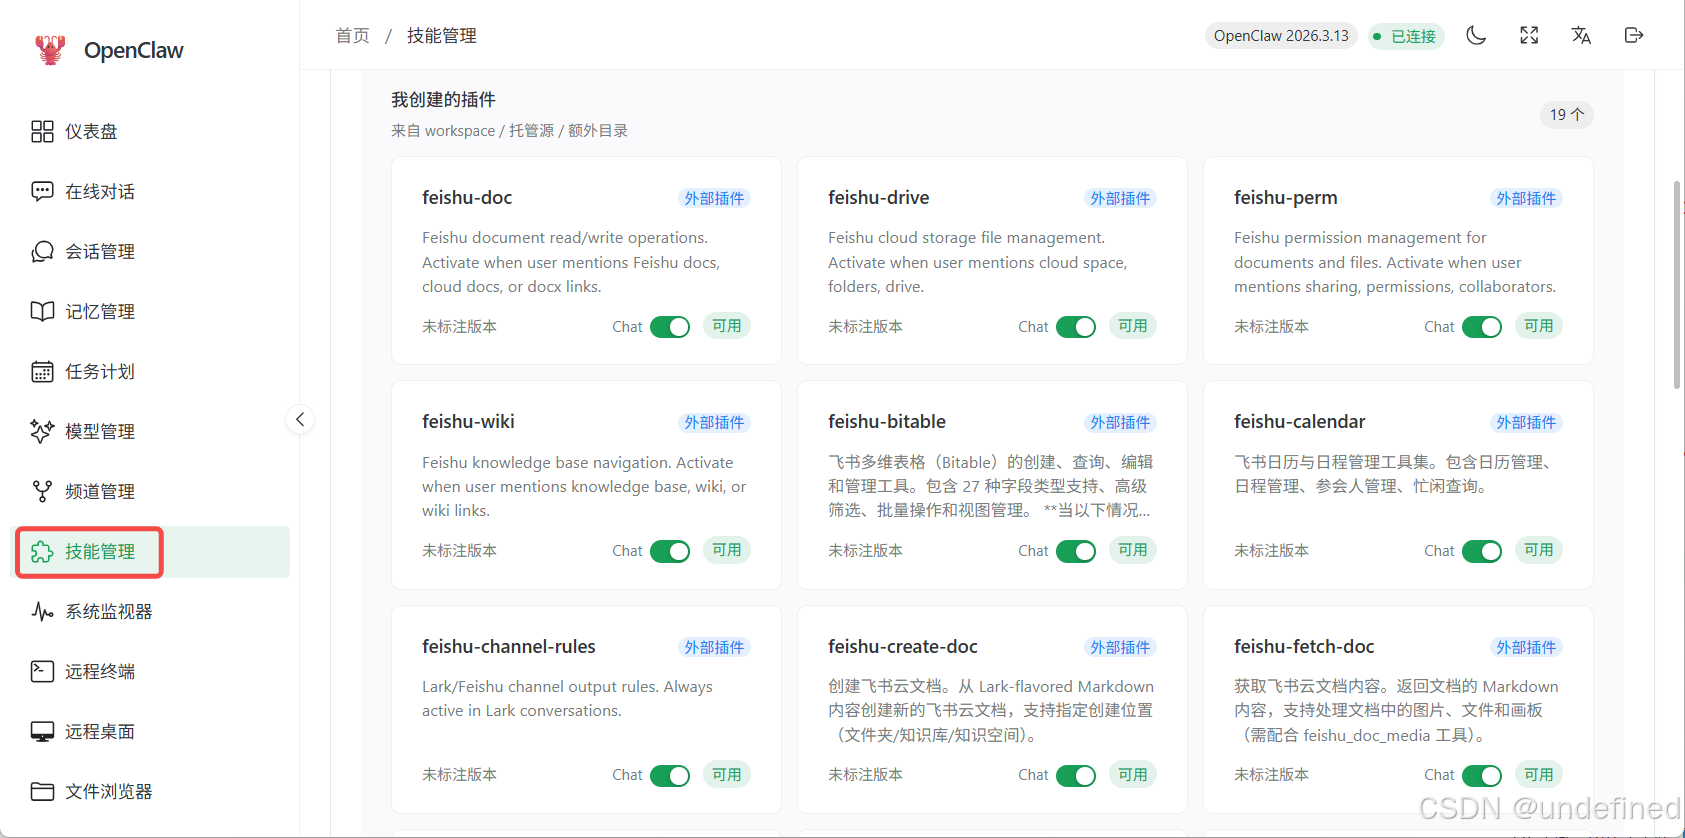Click the OpenClaw 2026.3.13 version badge
1685x838 pixels.
click(x=1281, y=36)
